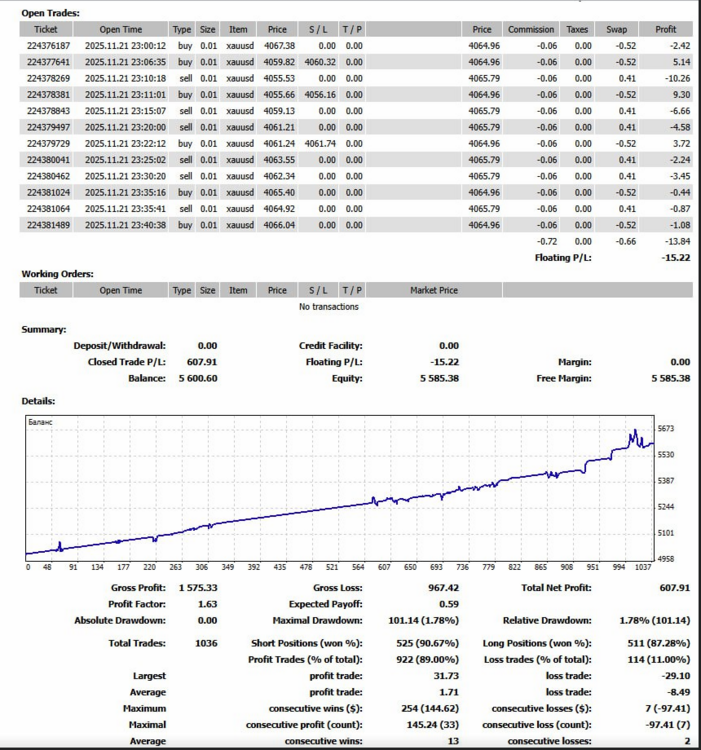
Task: Click the Equity value 5 585.38
Action: pos(439,378)
